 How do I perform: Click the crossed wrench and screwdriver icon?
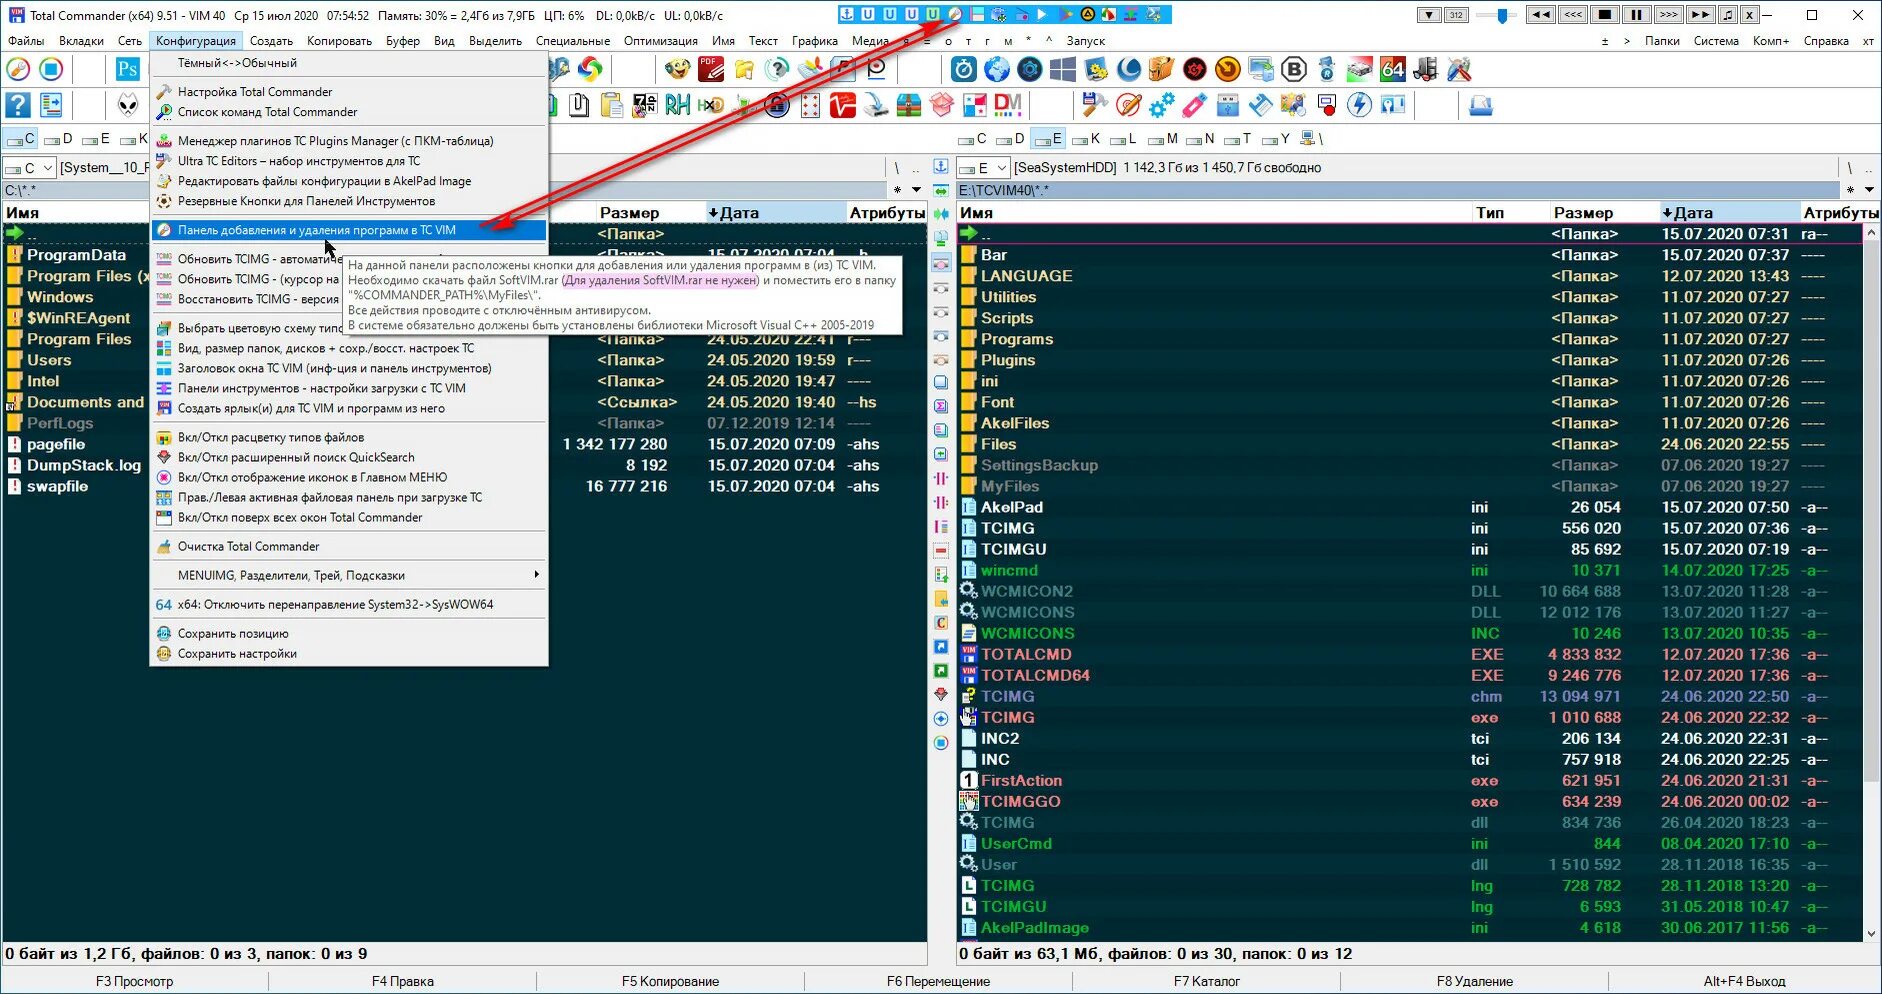[1459, 69]
